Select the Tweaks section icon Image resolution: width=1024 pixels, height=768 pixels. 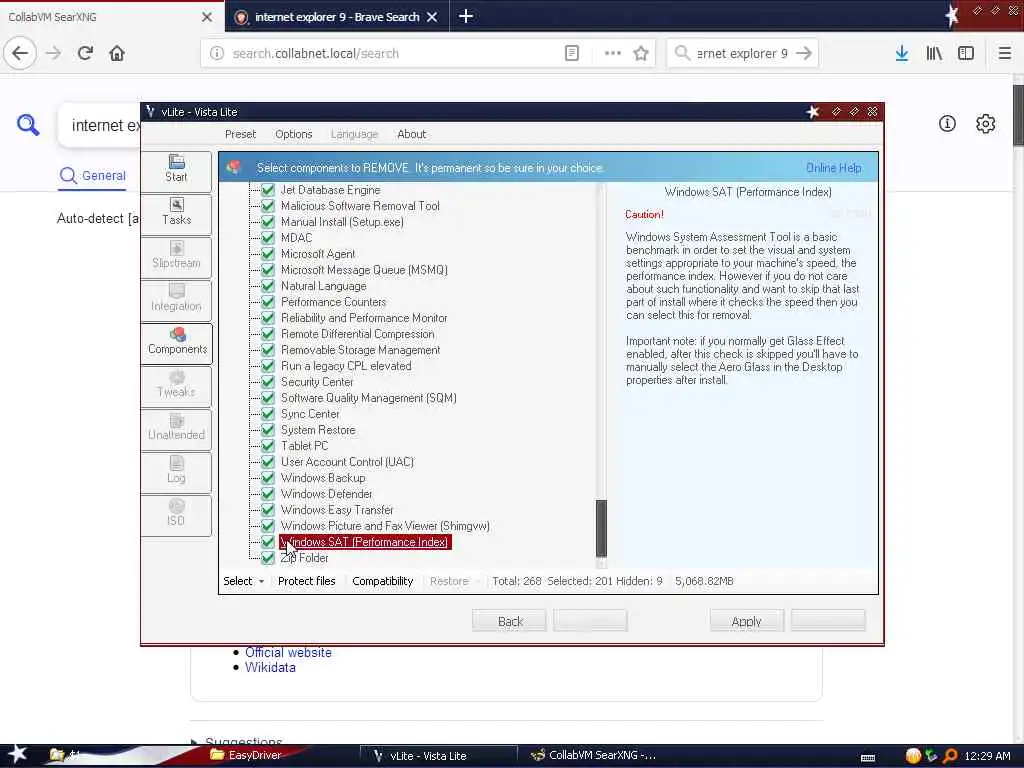[176, 385]
